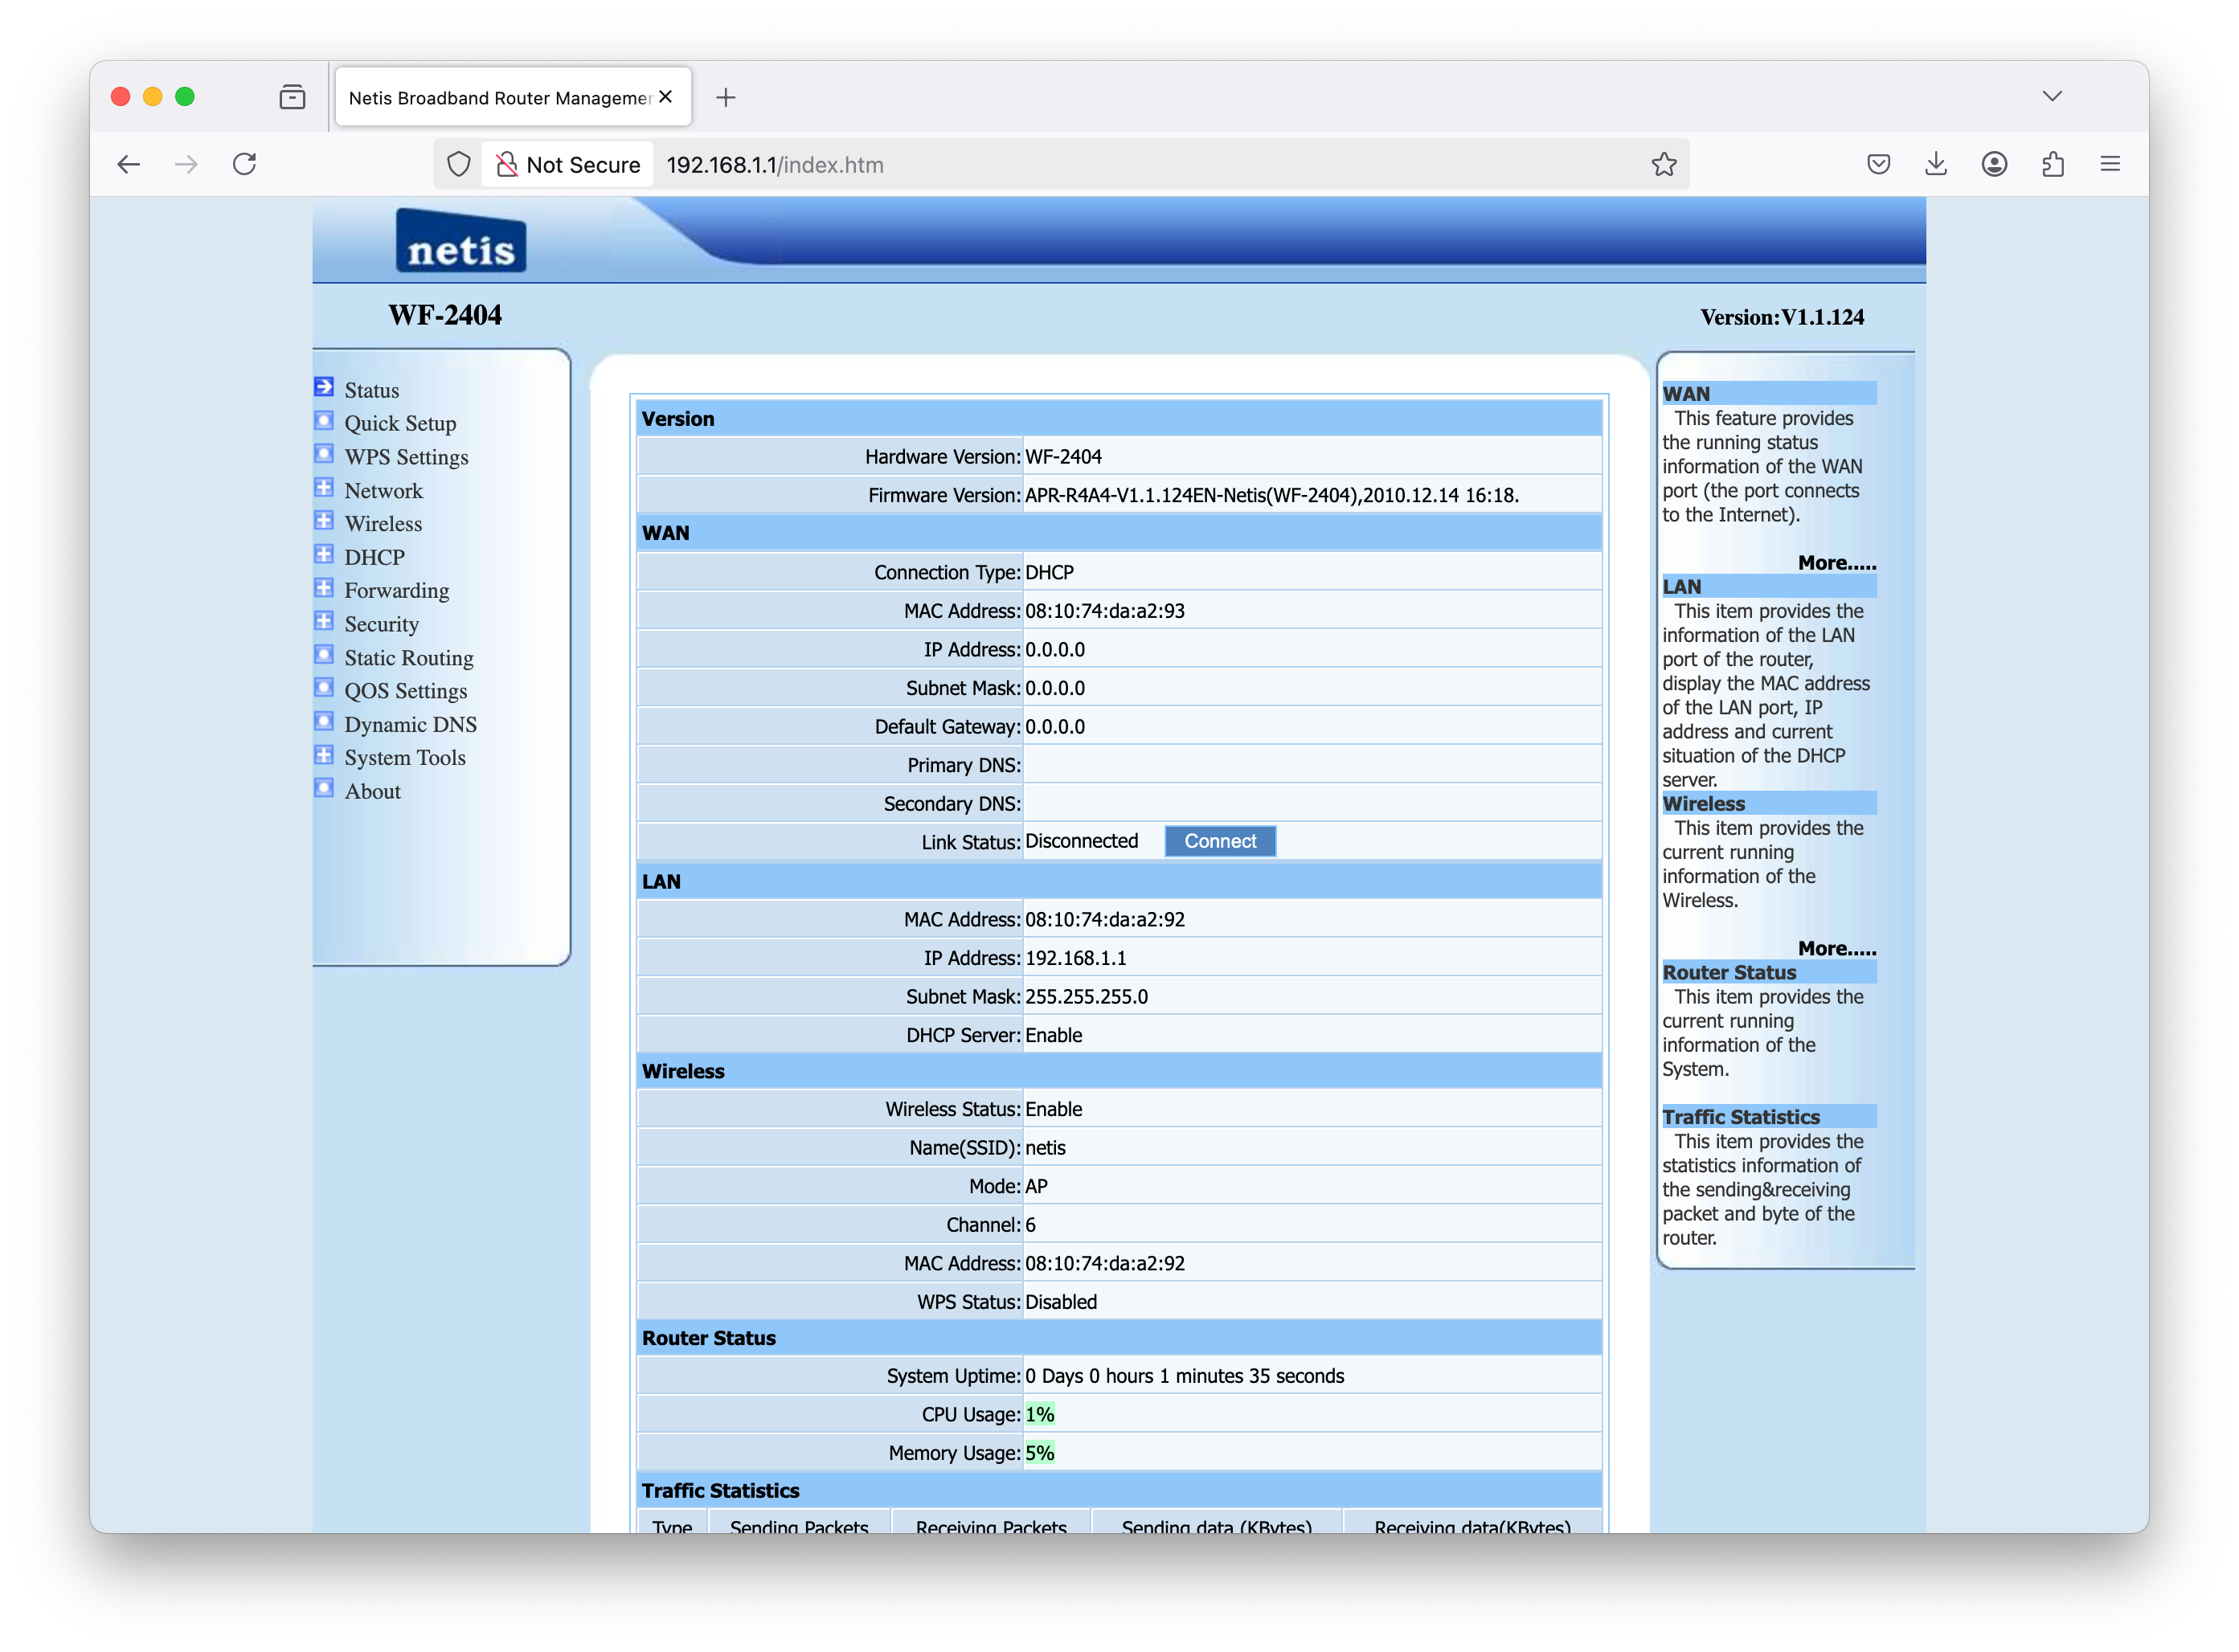Open the downloads arrow icon
Screen dimensions: 2239x1652
pyautogui.click(x=1936, y=164)
